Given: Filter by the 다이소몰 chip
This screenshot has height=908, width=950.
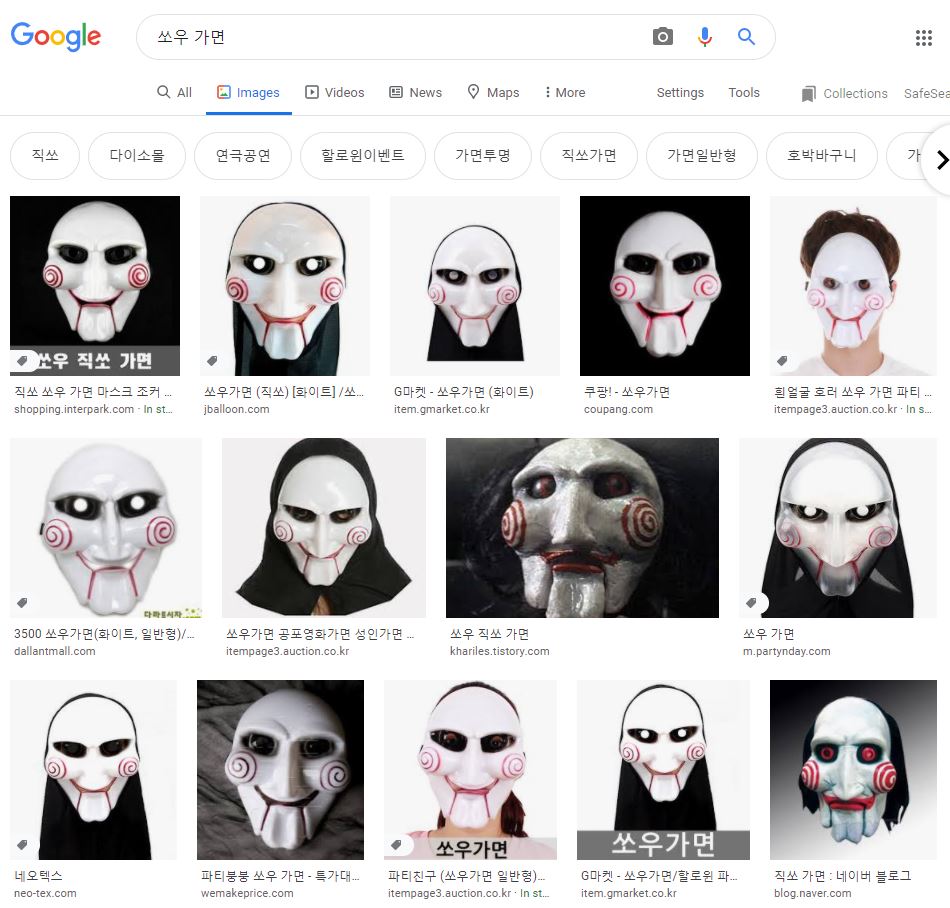Looking at the screenshot, I should click(137, 156).
